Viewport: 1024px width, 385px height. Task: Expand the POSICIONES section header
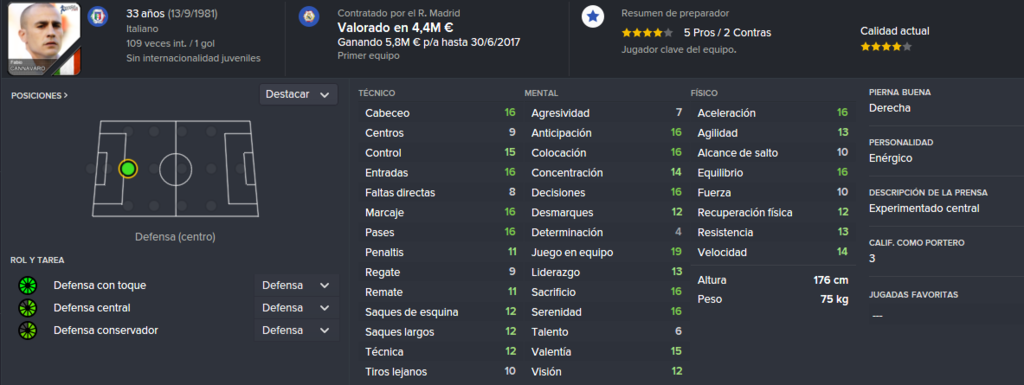tap(39, 95)
